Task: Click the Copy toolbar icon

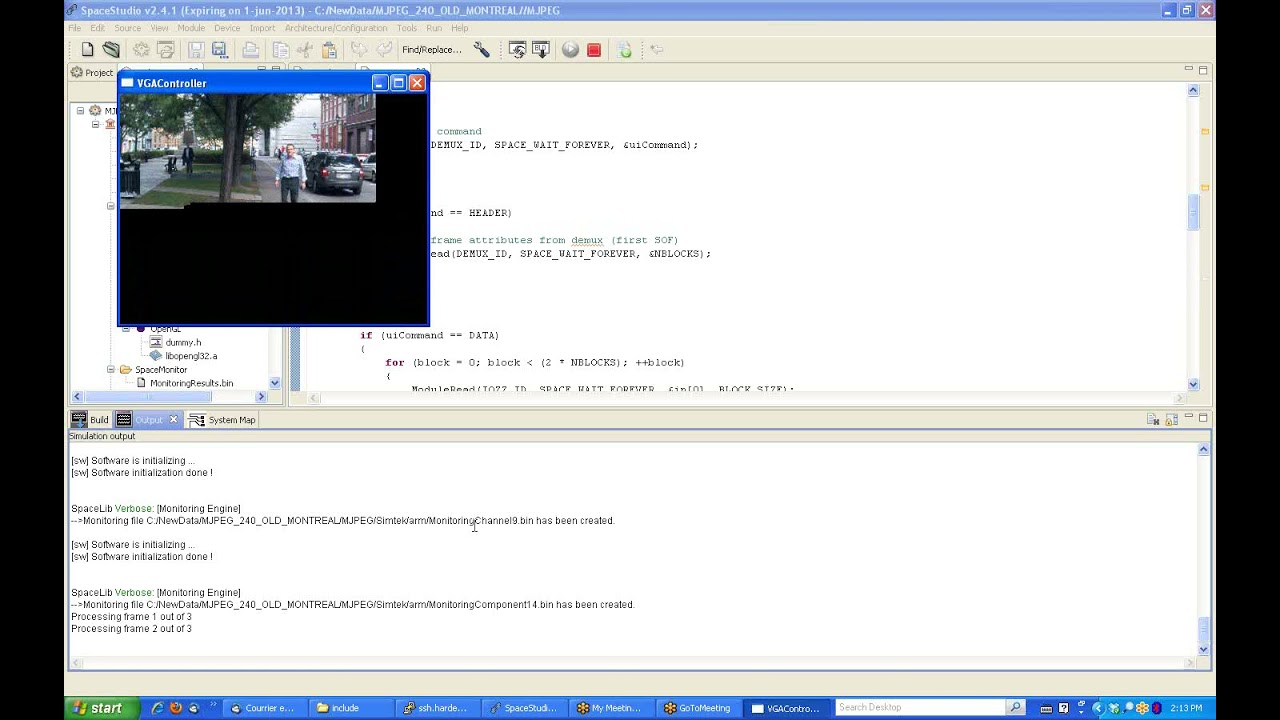Action: point(281,49)
